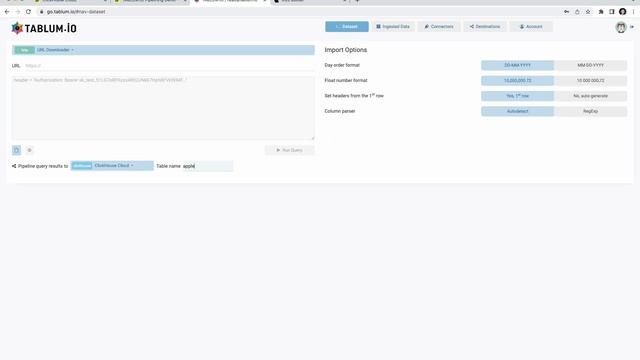This screenshot has width=640, height=360.
Task: Click the share page icon
Action: point(577,12)
